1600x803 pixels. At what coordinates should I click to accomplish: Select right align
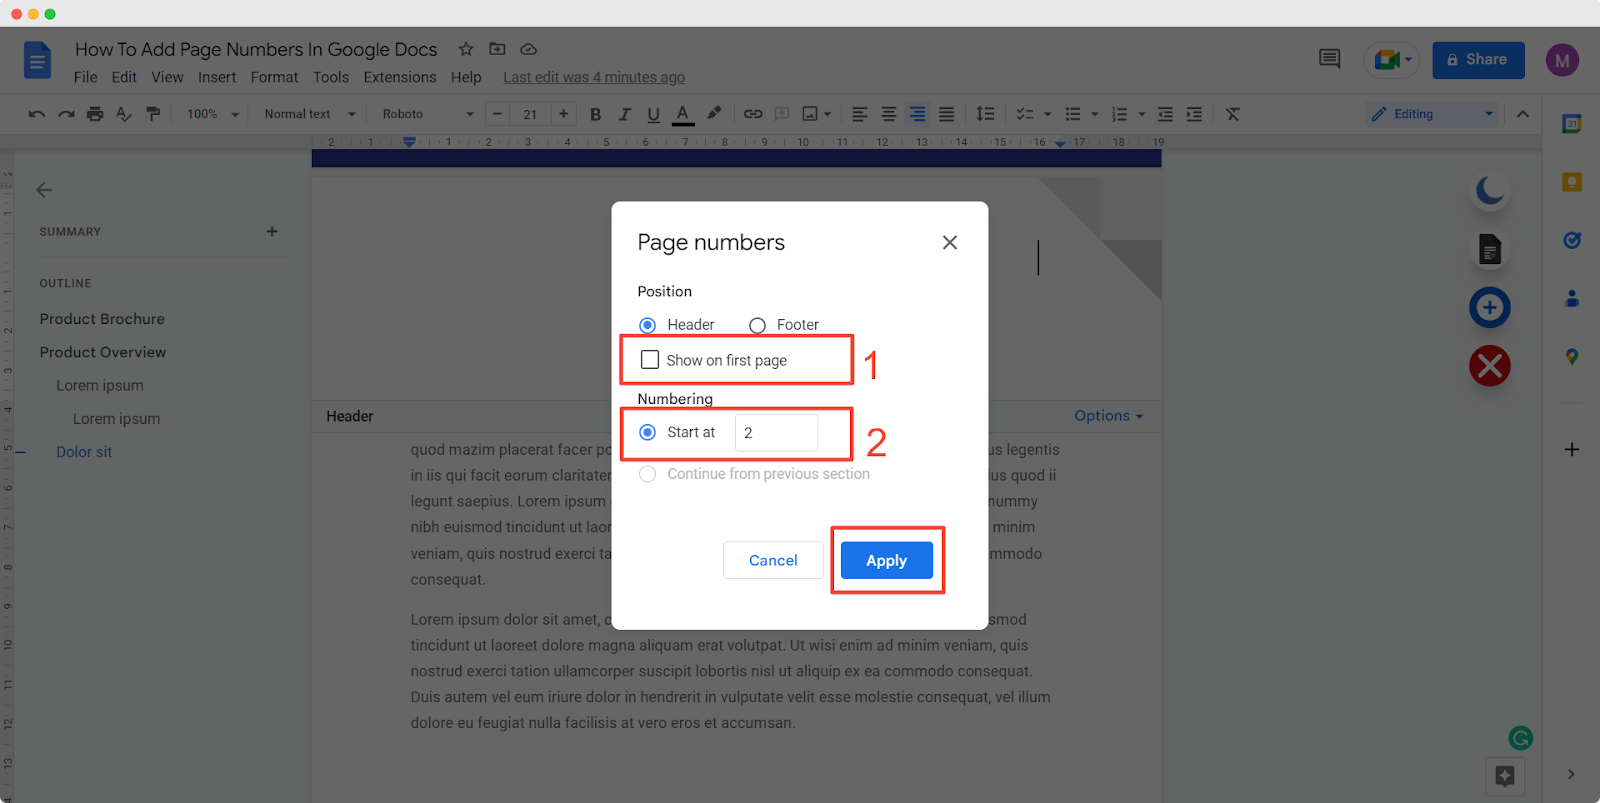917,114
